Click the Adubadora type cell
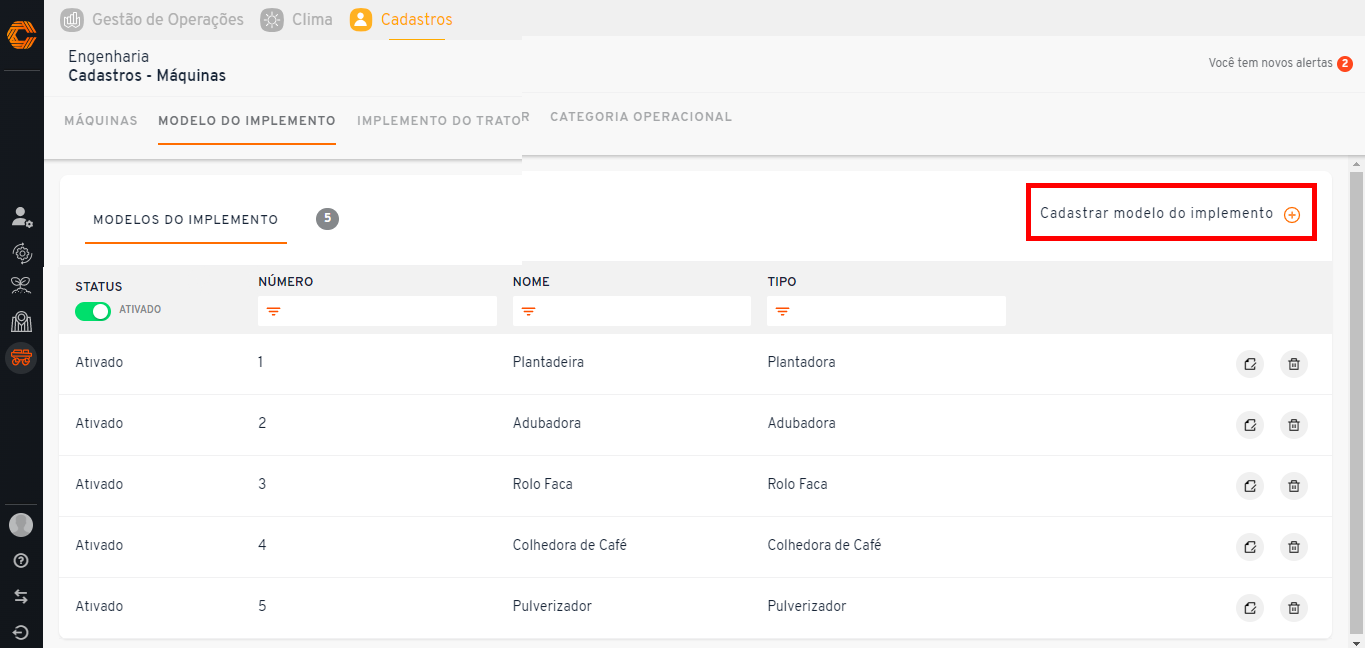1365x648 pixels. [801, 423]
